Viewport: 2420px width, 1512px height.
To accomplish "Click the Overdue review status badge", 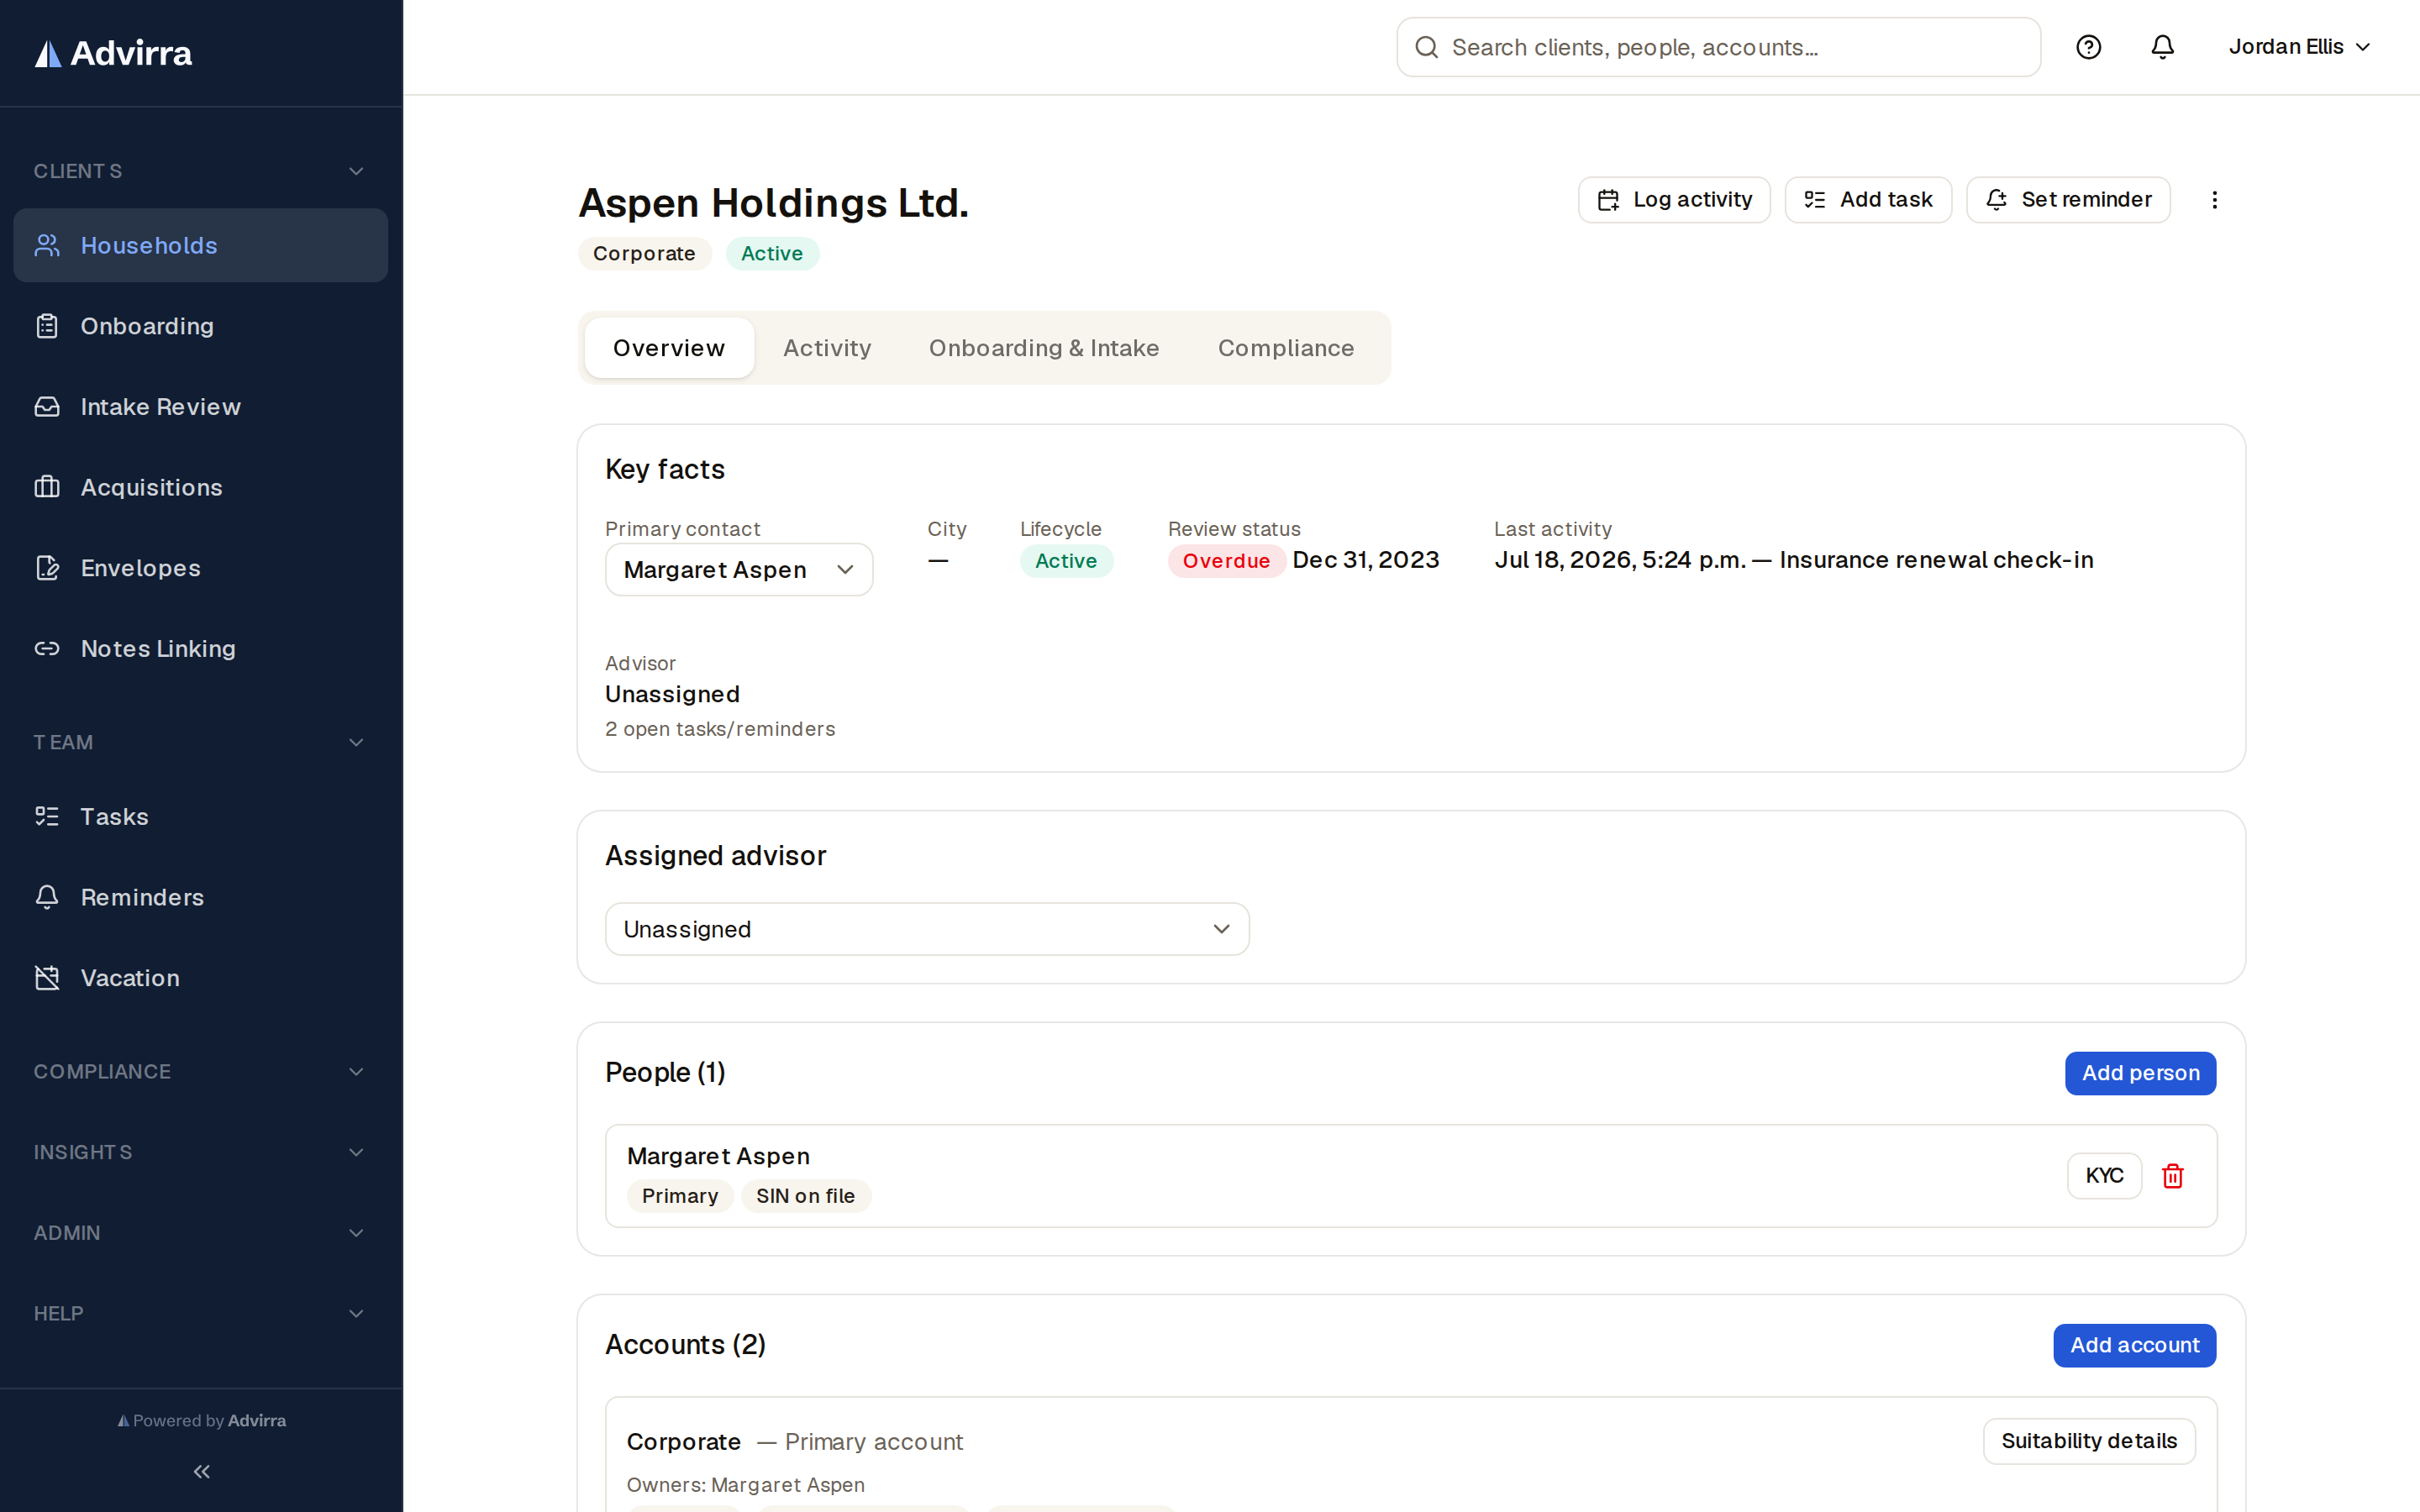I will (x=1226, y=561).
